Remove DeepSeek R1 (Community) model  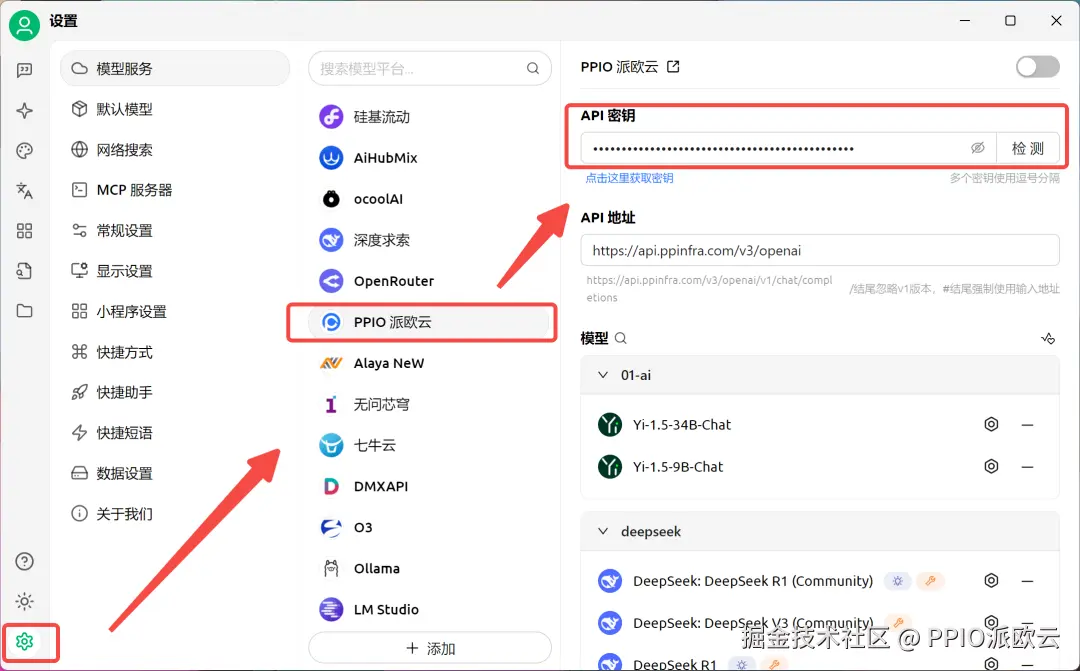tap(1028, 581)
